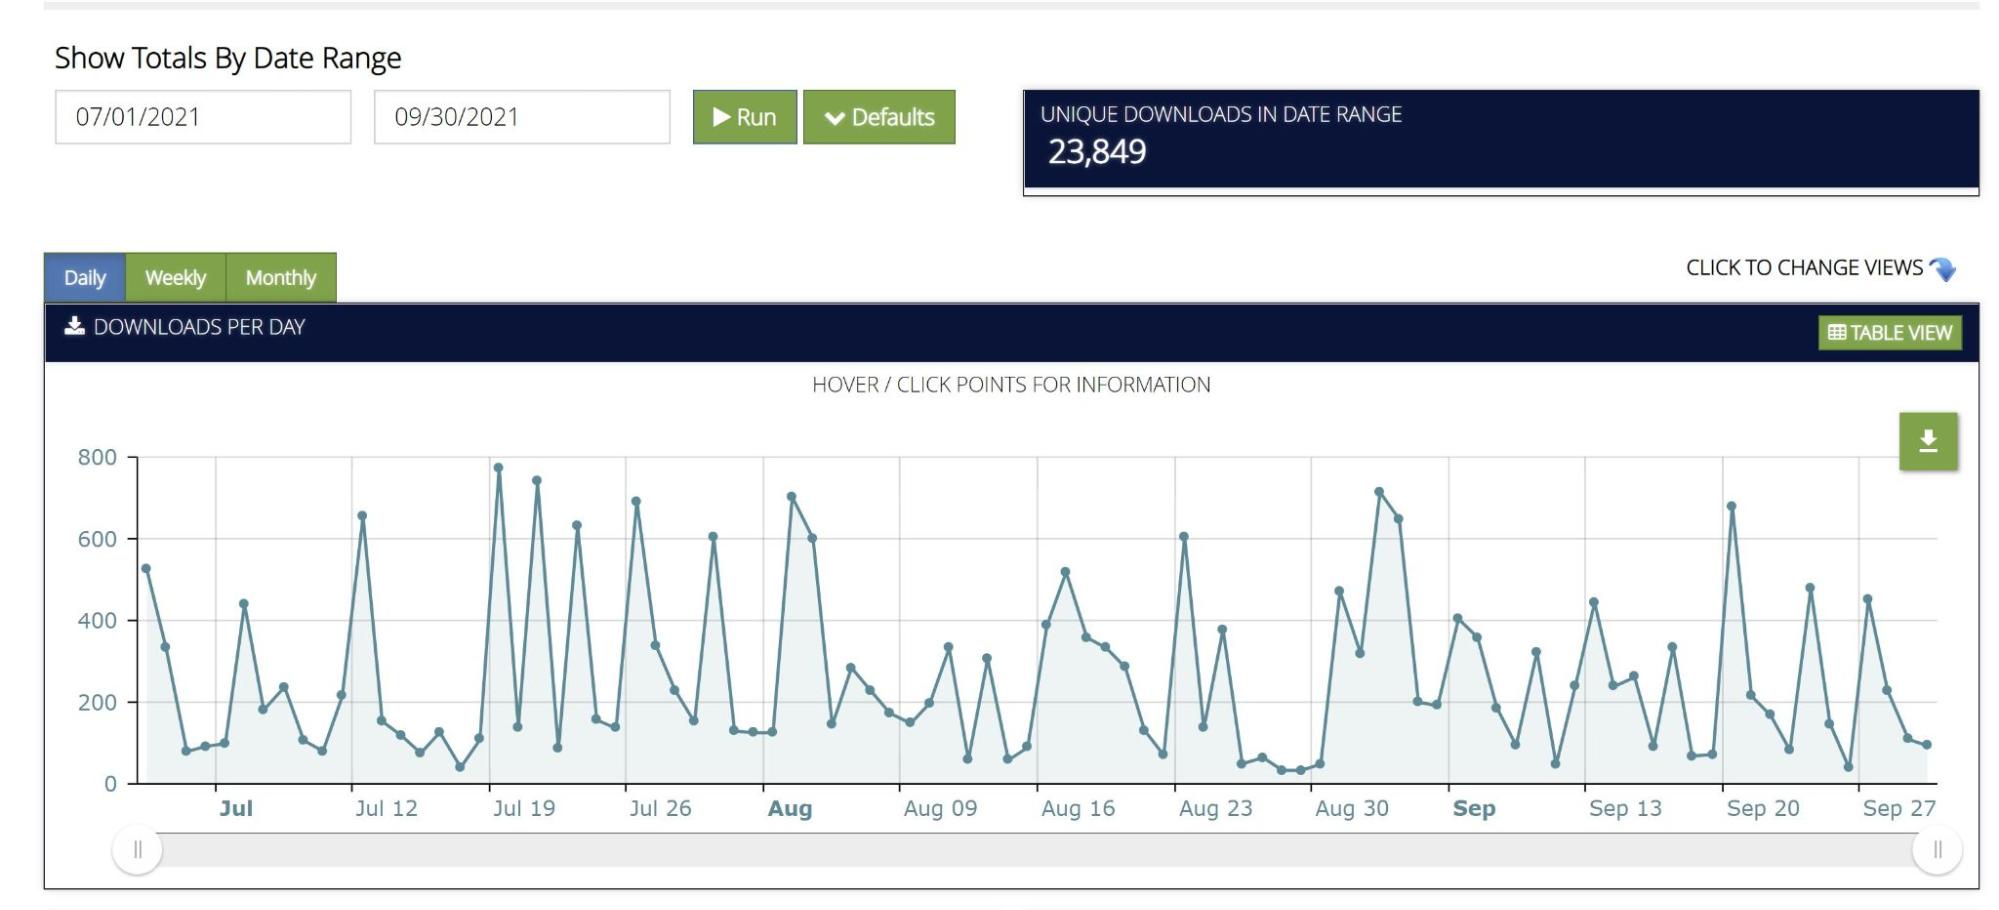1999x910 pixels.
Task: Click the Aug 31 peak data point
Action: pos(1379,492)
